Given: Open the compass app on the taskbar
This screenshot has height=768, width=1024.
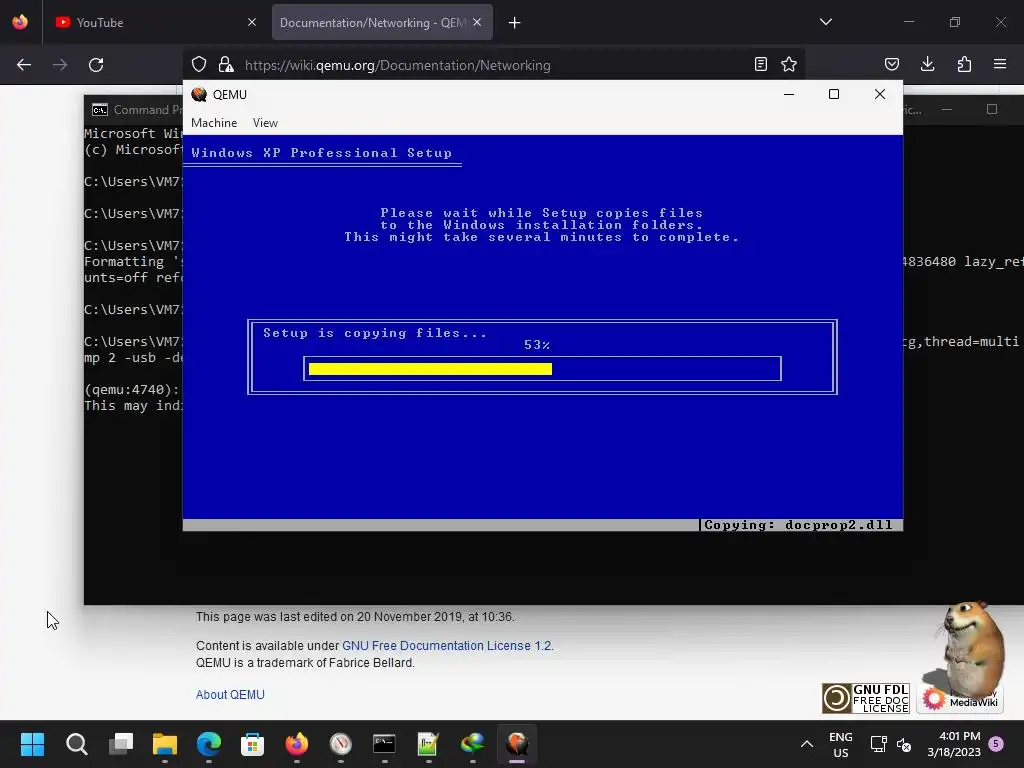Looking at the screenshot, I should coord(341,744).
